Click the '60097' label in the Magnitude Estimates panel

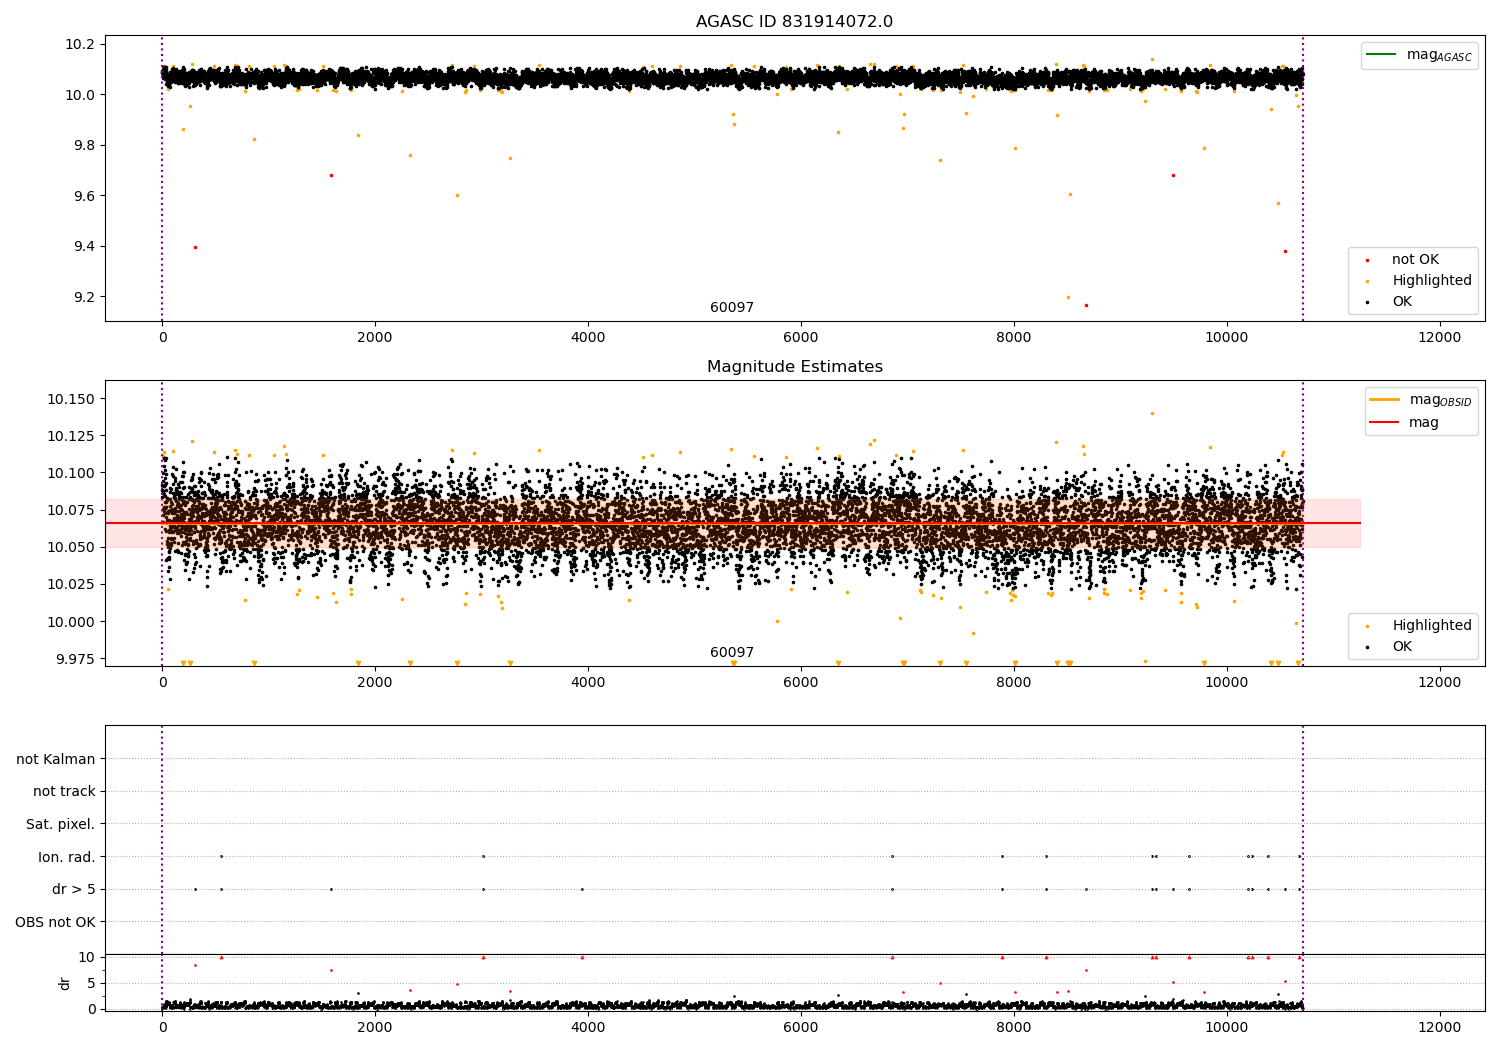732,653
